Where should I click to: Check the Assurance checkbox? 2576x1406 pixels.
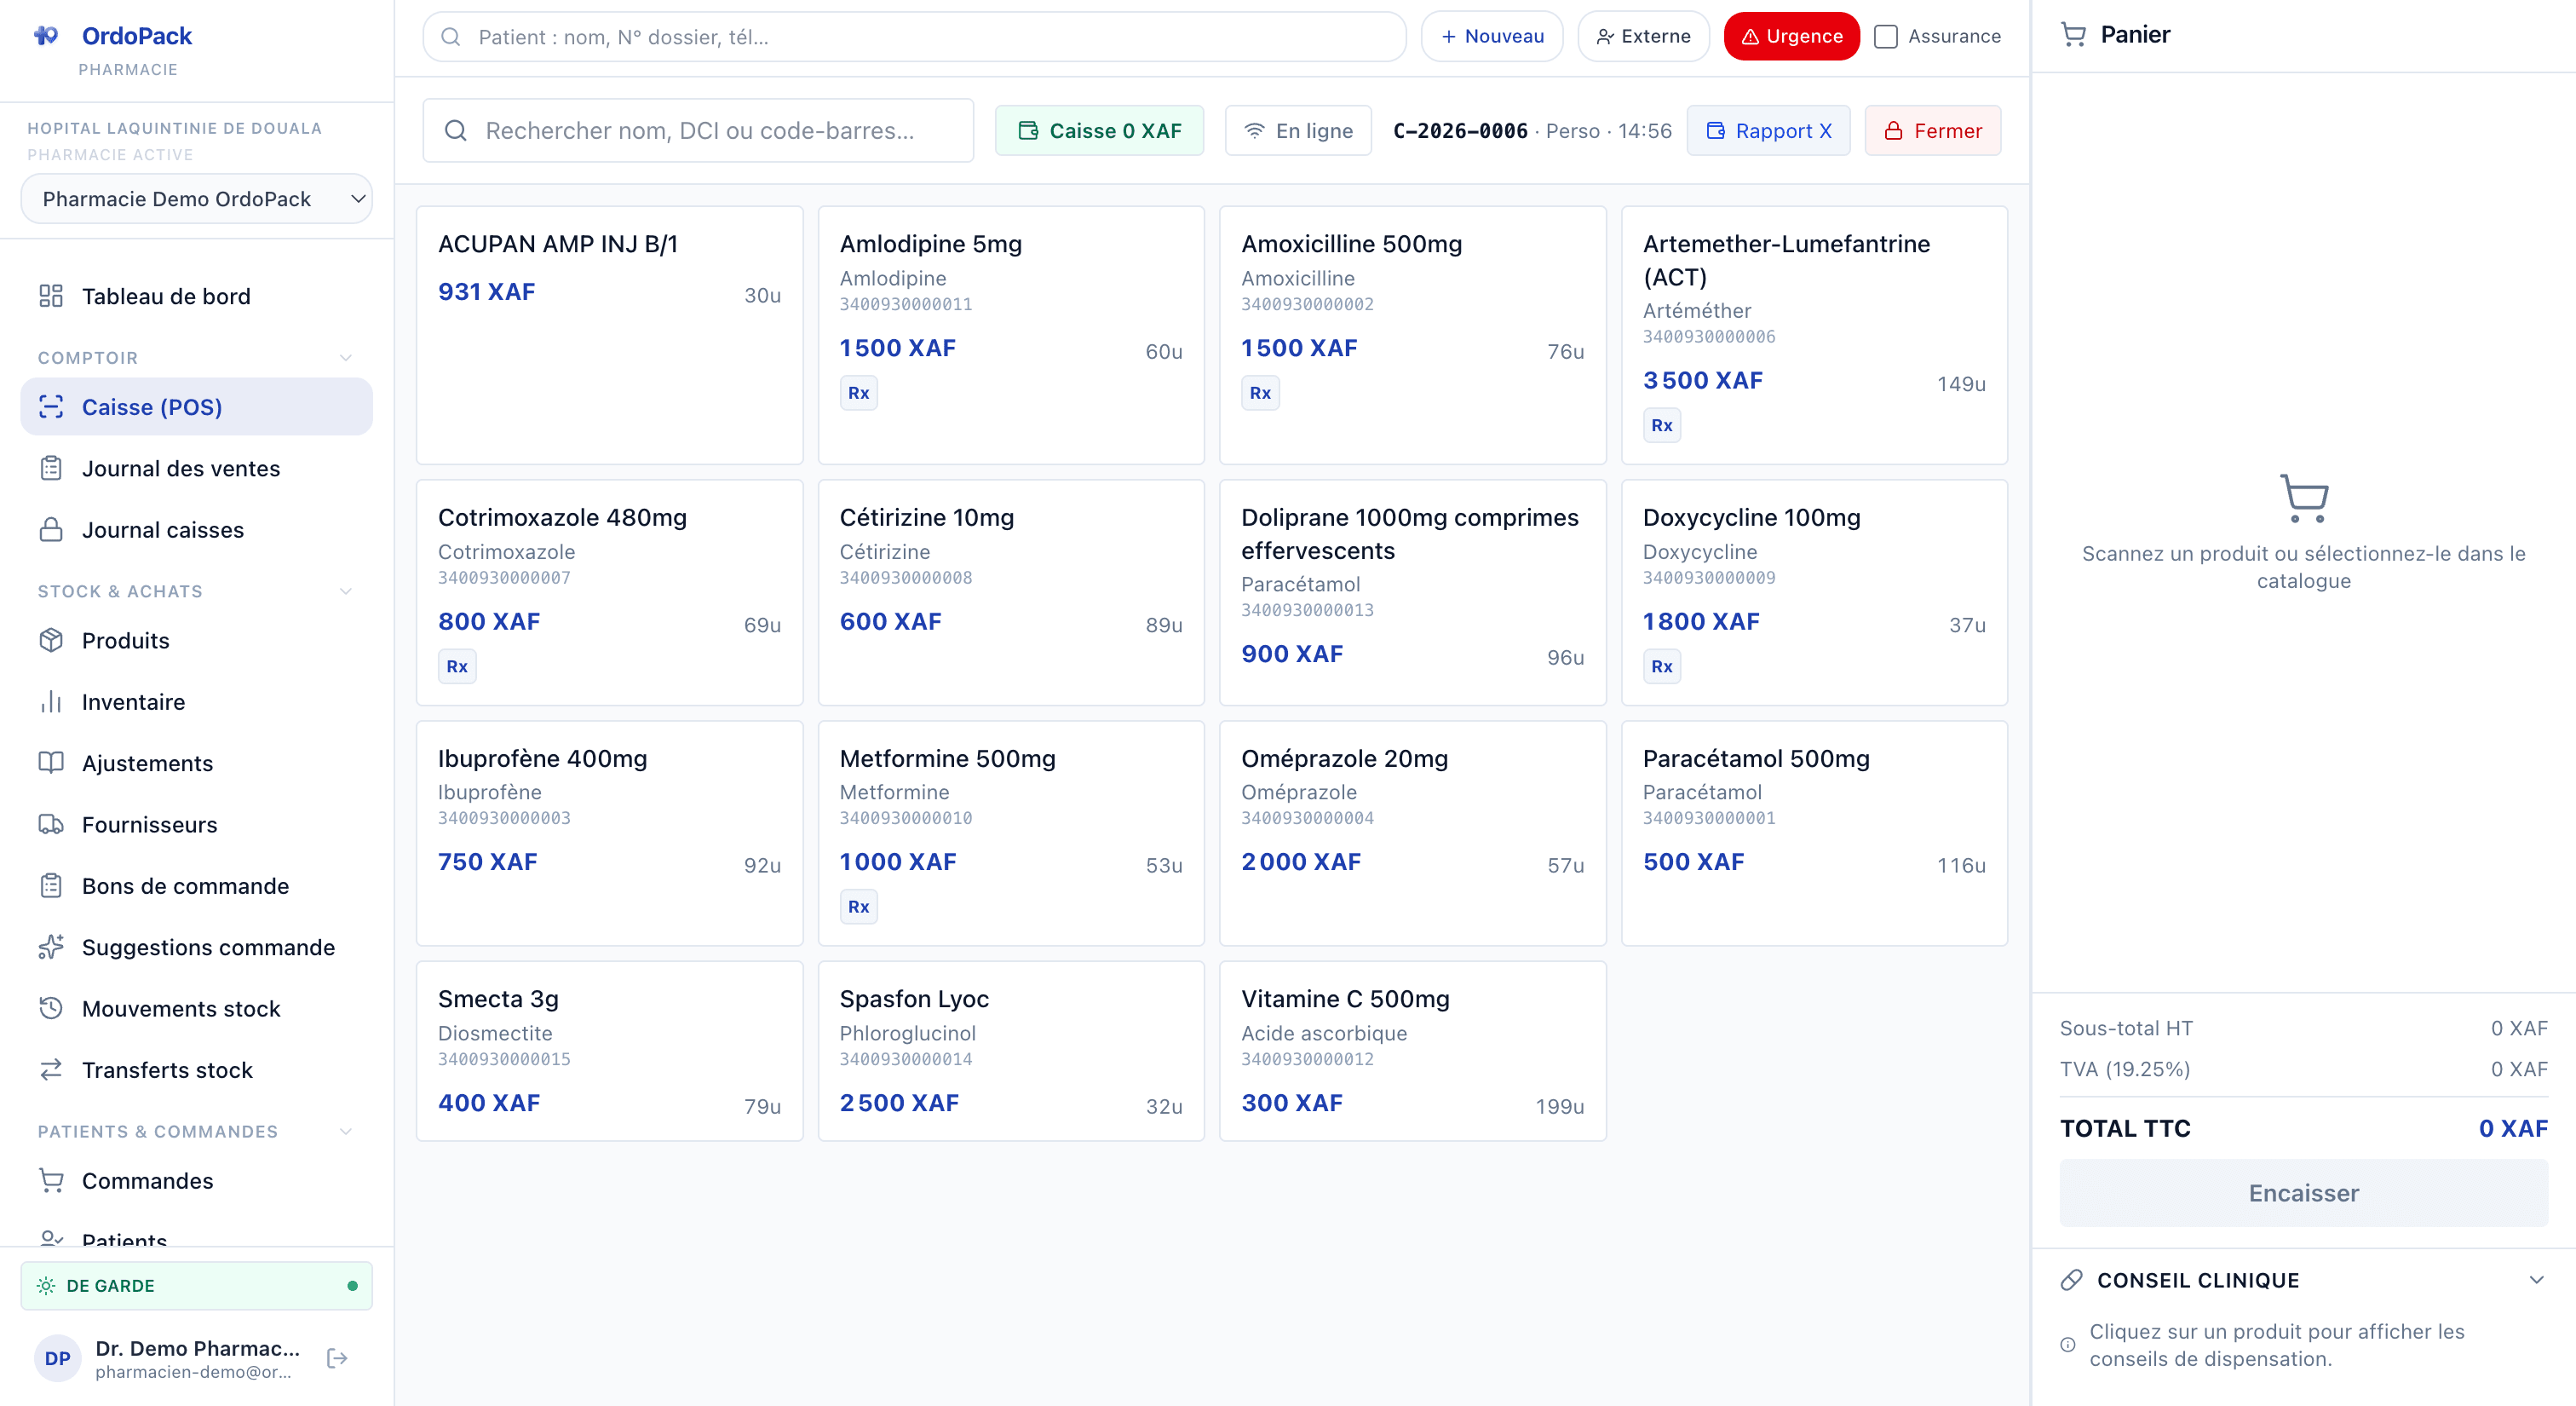[1886, 37]
